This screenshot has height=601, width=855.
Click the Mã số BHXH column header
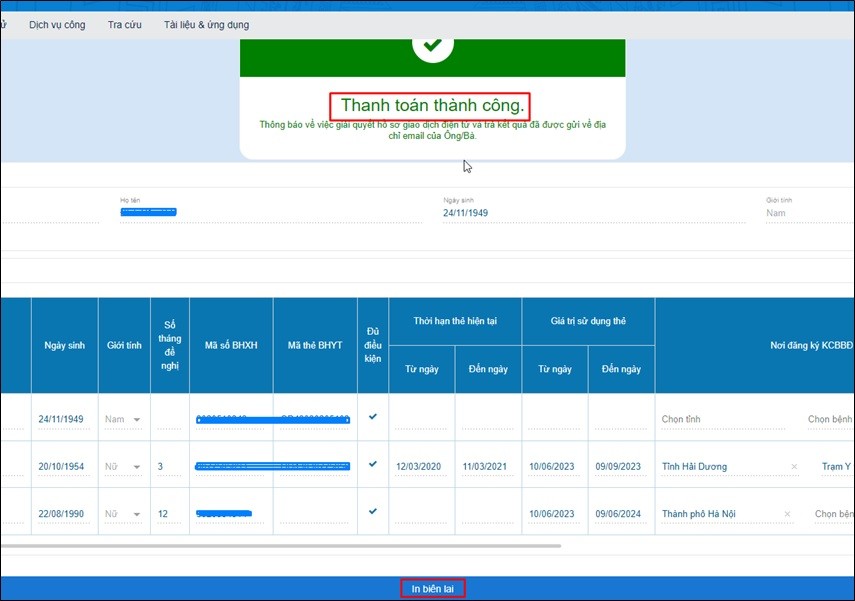click(231, 345)
